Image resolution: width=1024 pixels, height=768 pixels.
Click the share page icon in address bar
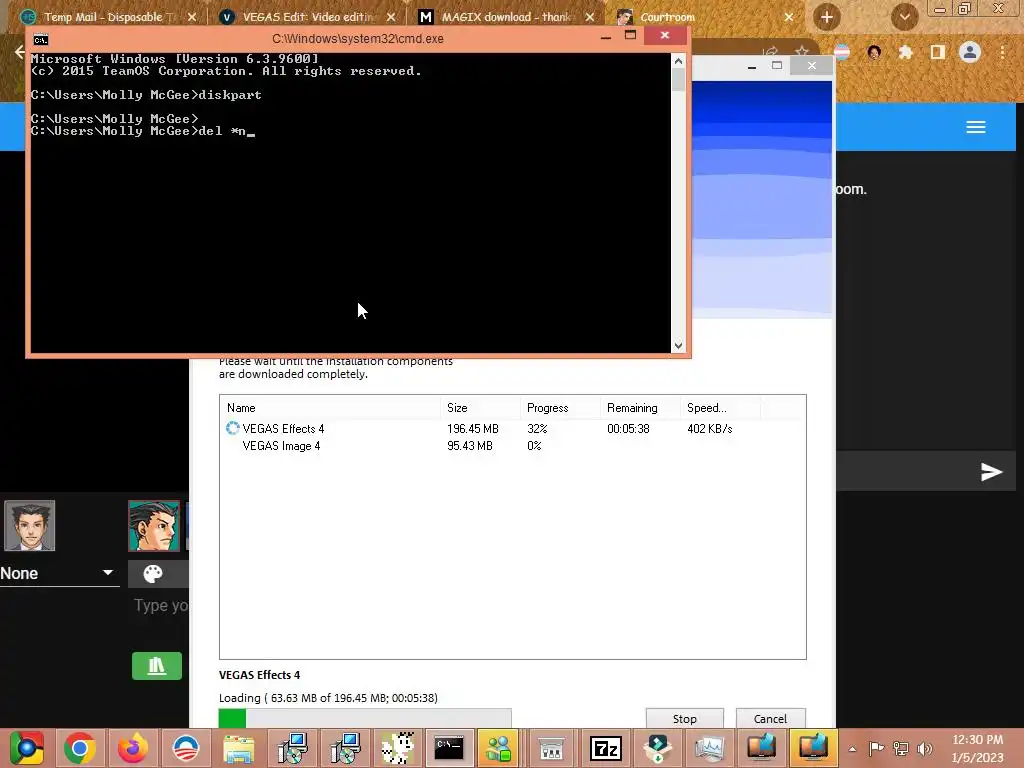coord(771,51)
